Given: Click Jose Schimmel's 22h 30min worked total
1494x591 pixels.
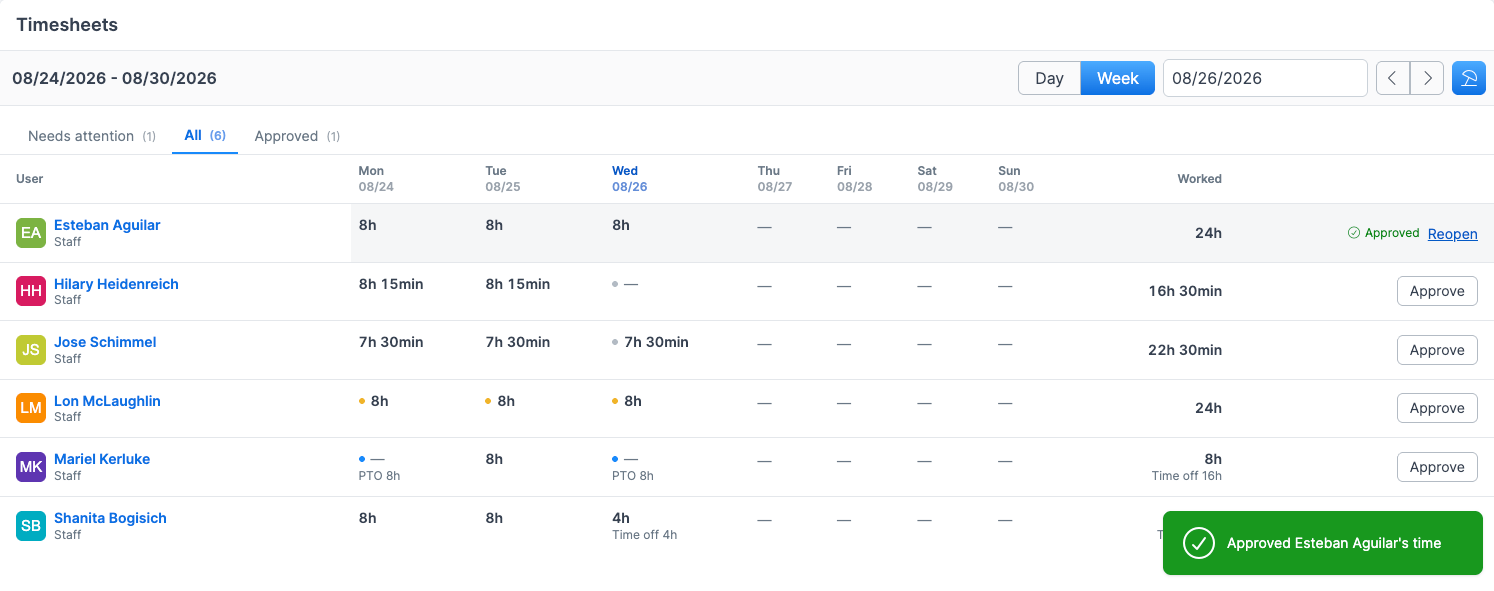Looking at the screenshot, I should click(1185, 350).
